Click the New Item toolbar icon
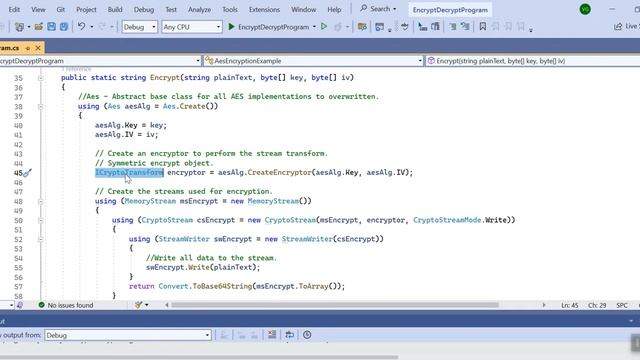 (x=19, y=27)
